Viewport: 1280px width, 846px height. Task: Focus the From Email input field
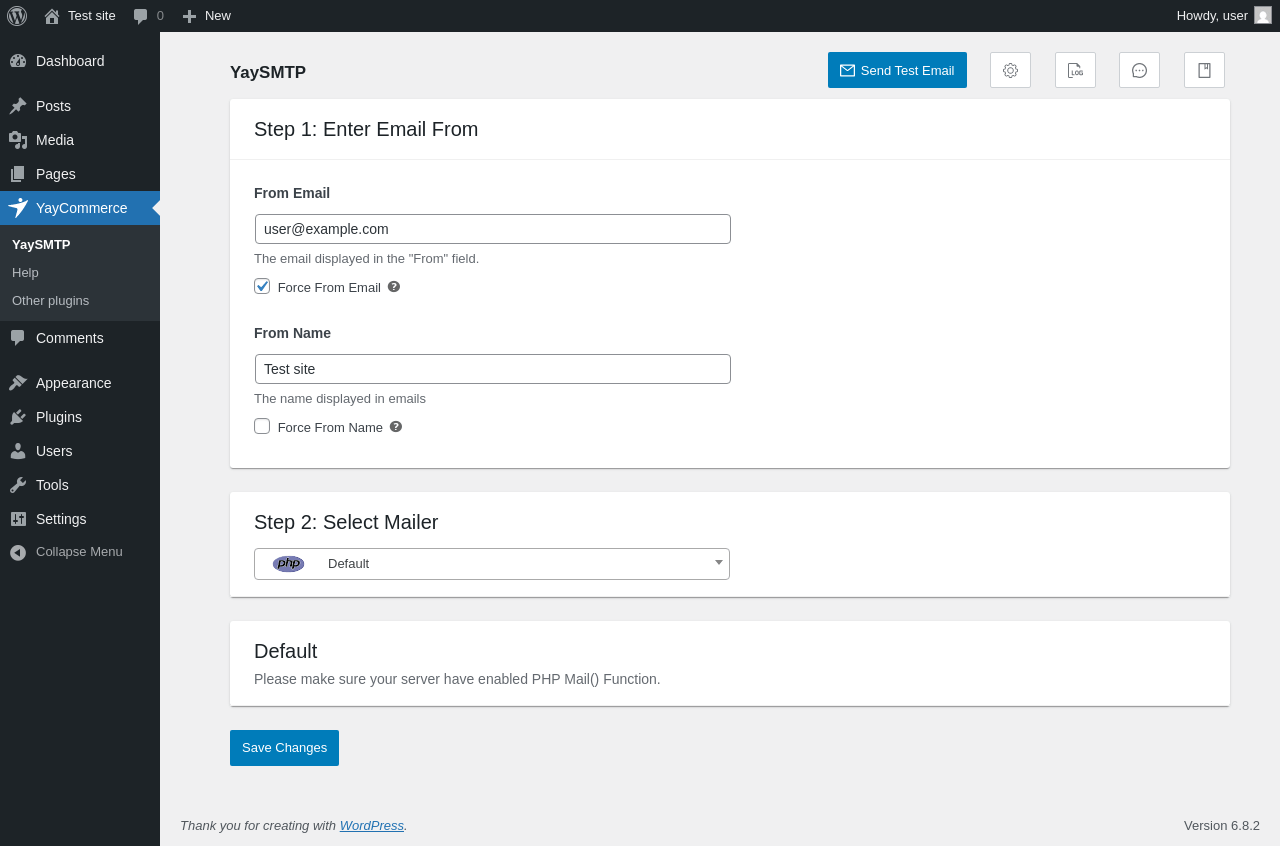(493, 229)
